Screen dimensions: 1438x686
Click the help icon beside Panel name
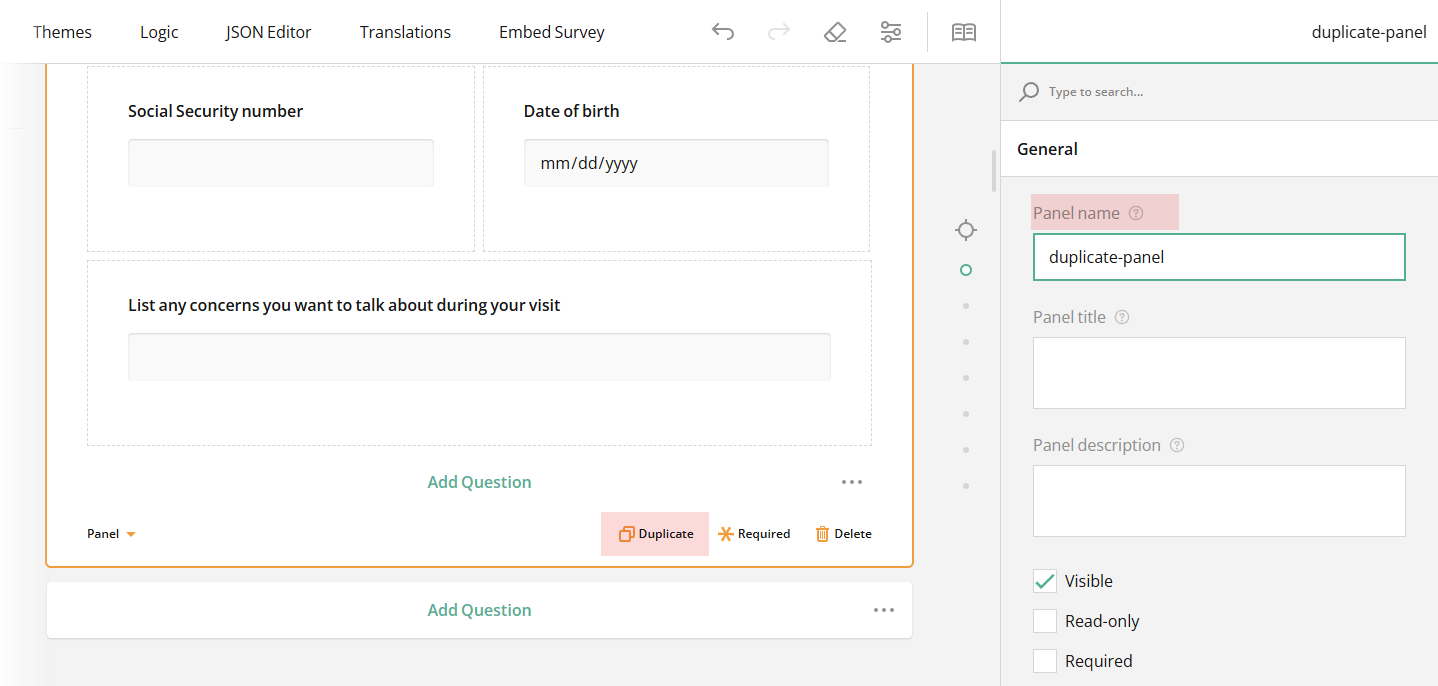coord(1136,212)
